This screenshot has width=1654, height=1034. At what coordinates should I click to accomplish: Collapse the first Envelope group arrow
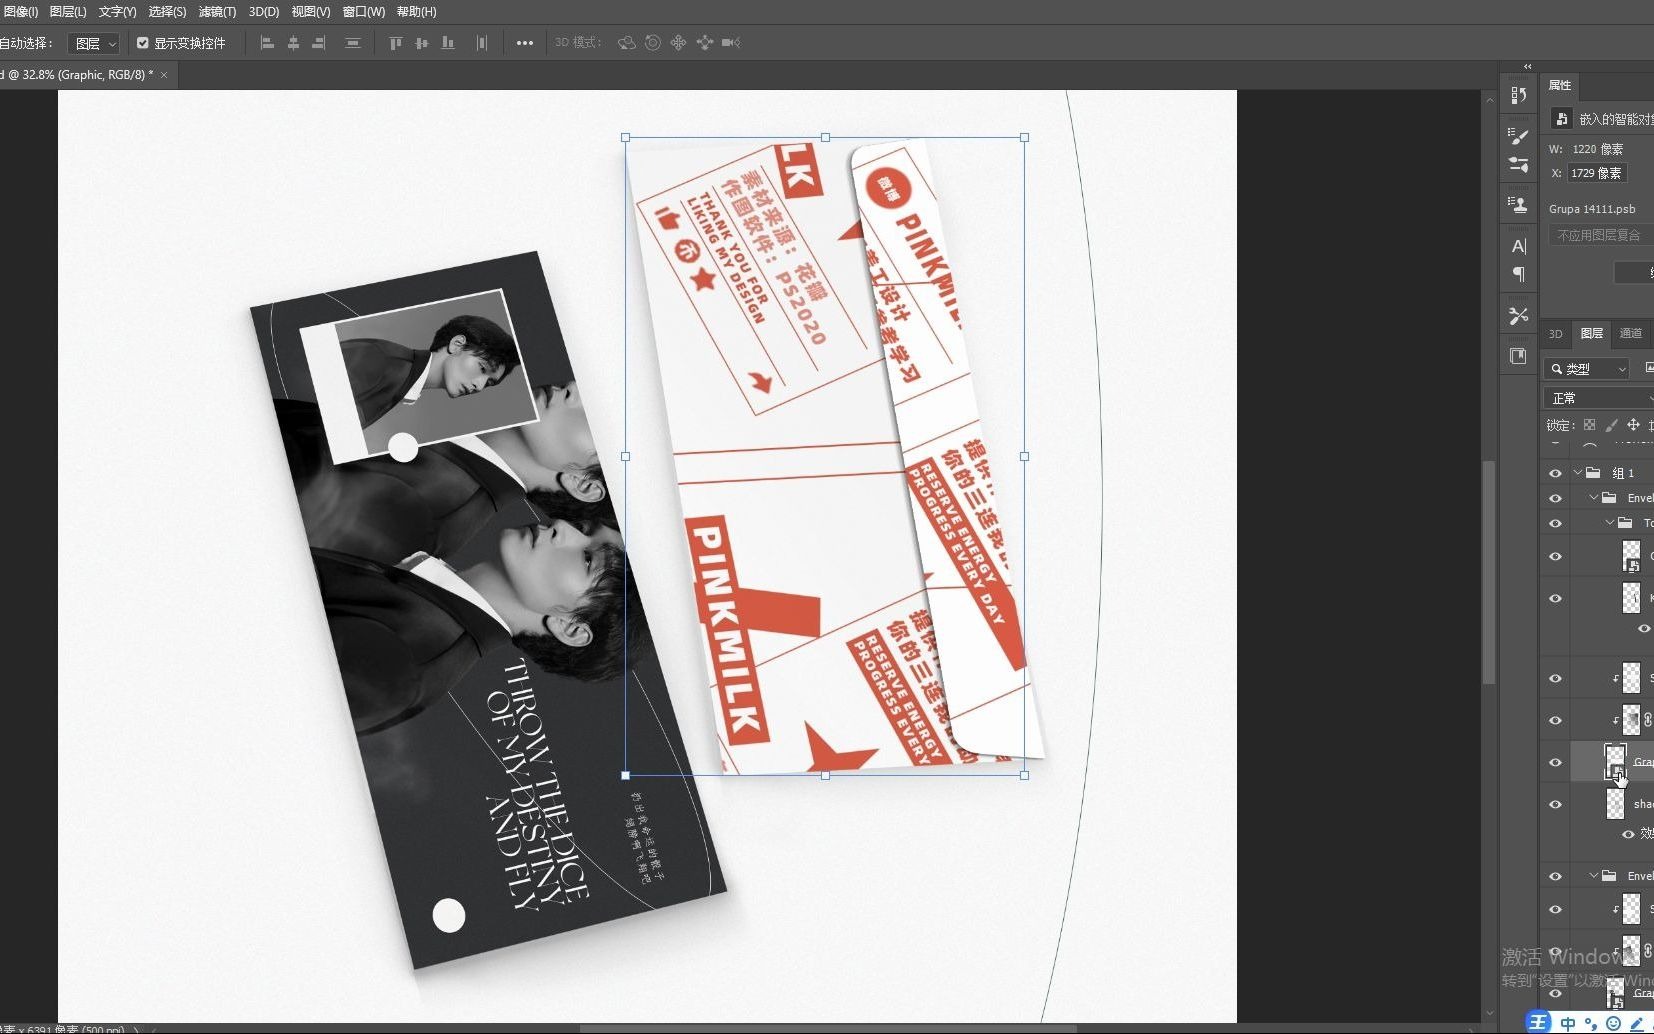[1594, 498]
